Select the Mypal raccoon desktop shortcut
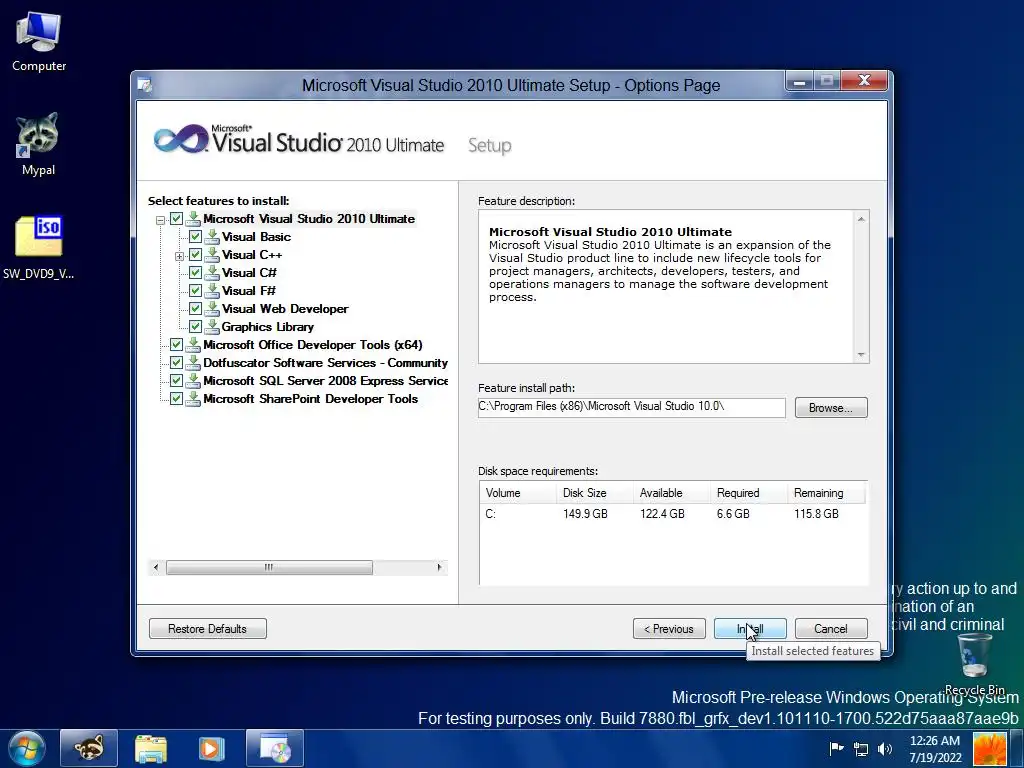 (38, 144)
